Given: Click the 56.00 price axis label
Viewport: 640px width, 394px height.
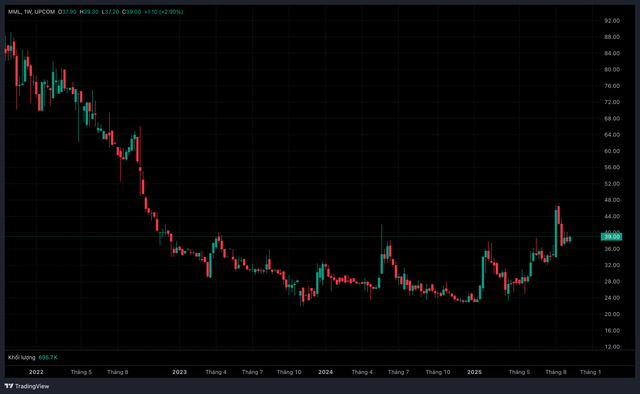Looking at the screenshot, I should (x=612, y=167).
